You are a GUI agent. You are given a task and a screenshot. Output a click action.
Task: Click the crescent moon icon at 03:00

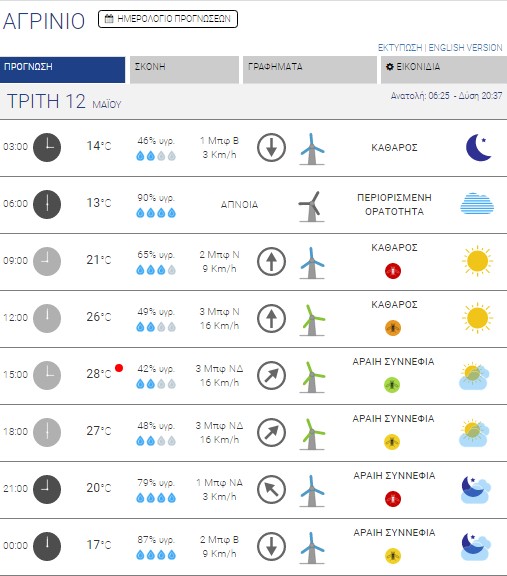pos(478,147)
